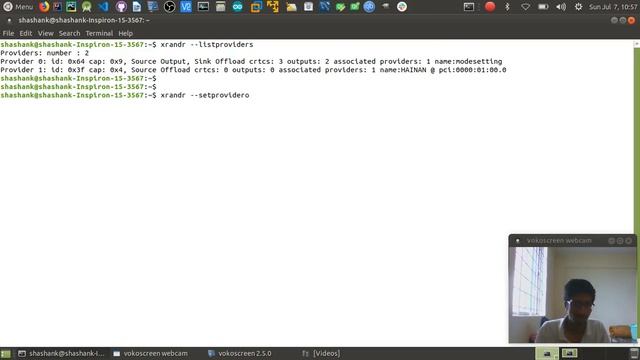The height and width of the screenshot is (360, 640).
Task: Click the 'Provider 1' HAINAN output line
Action: click(253, 70)
